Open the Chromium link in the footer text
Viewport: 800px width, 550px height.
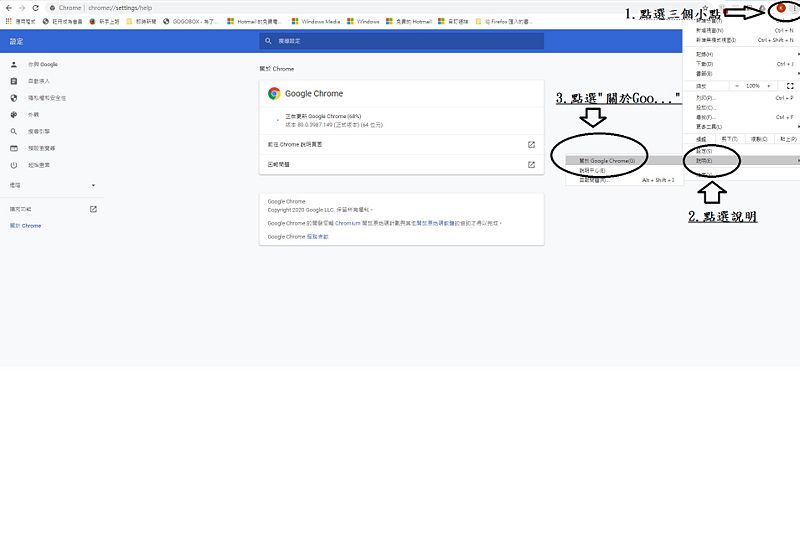click(347, 223)
